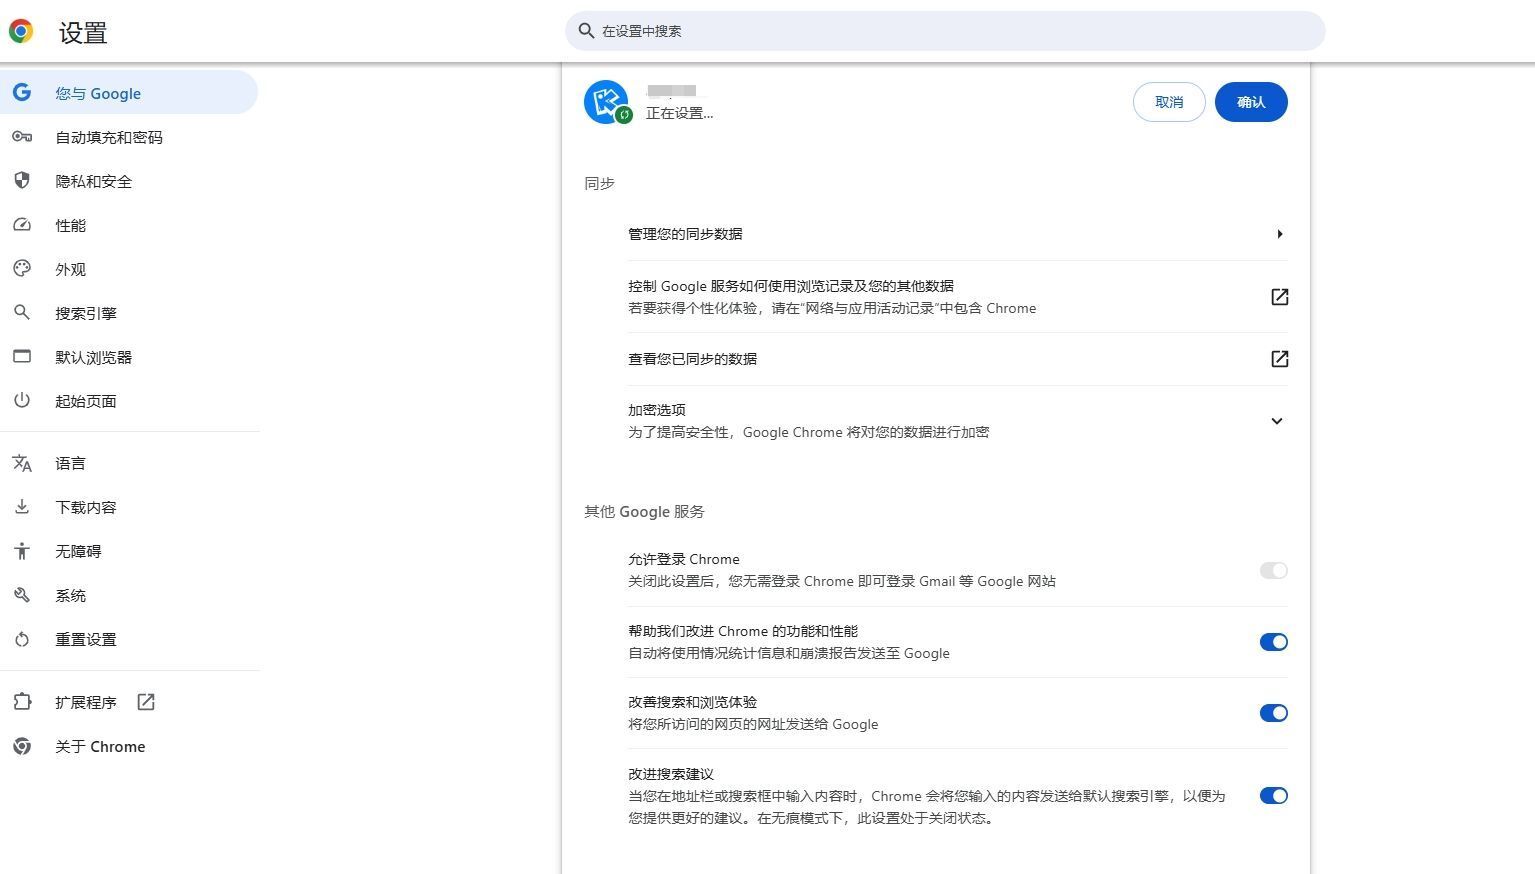The width and height of the screenshot is (1535, 874).
Task: Click the palette icon for 外观
Action: pyautogui.click(x=22, y=269)
